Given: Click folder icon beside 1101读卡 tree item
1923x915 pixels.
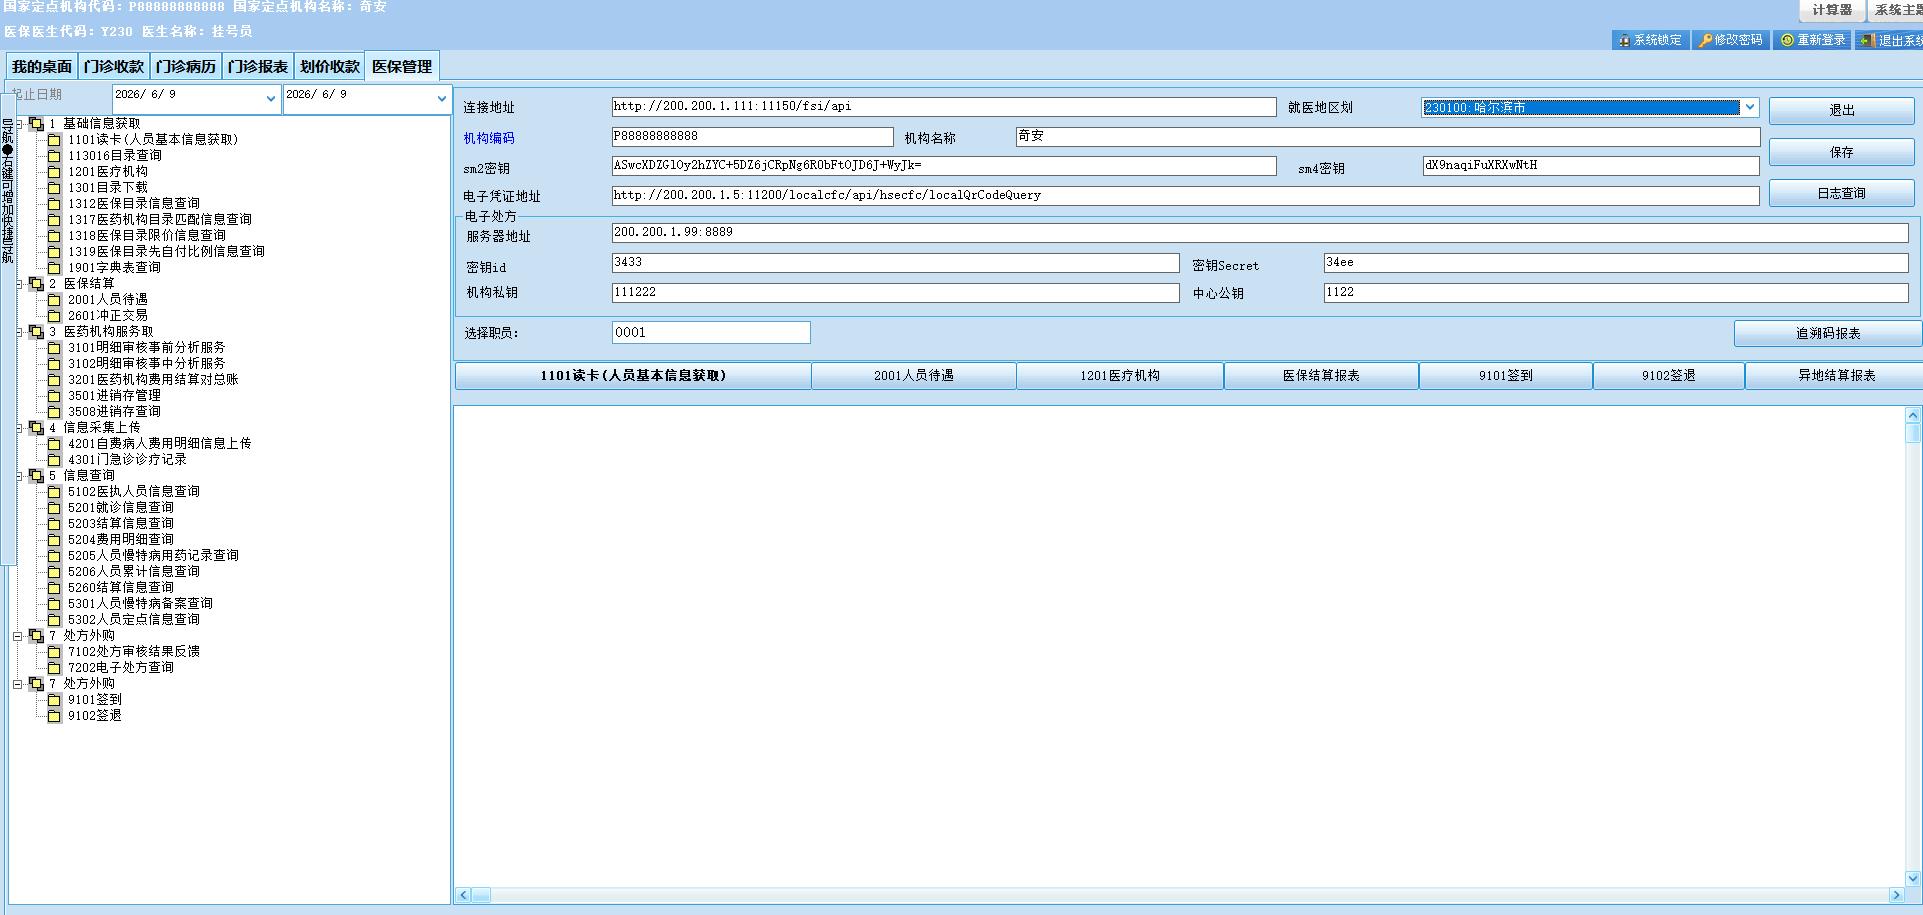Looking at the screenshot, I should point(55,140).
